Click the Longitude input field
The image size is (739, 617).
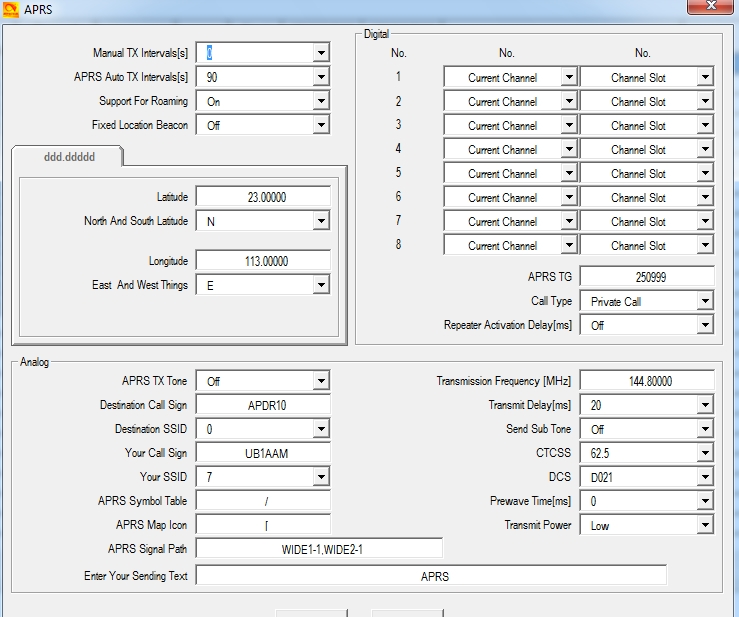263,261
